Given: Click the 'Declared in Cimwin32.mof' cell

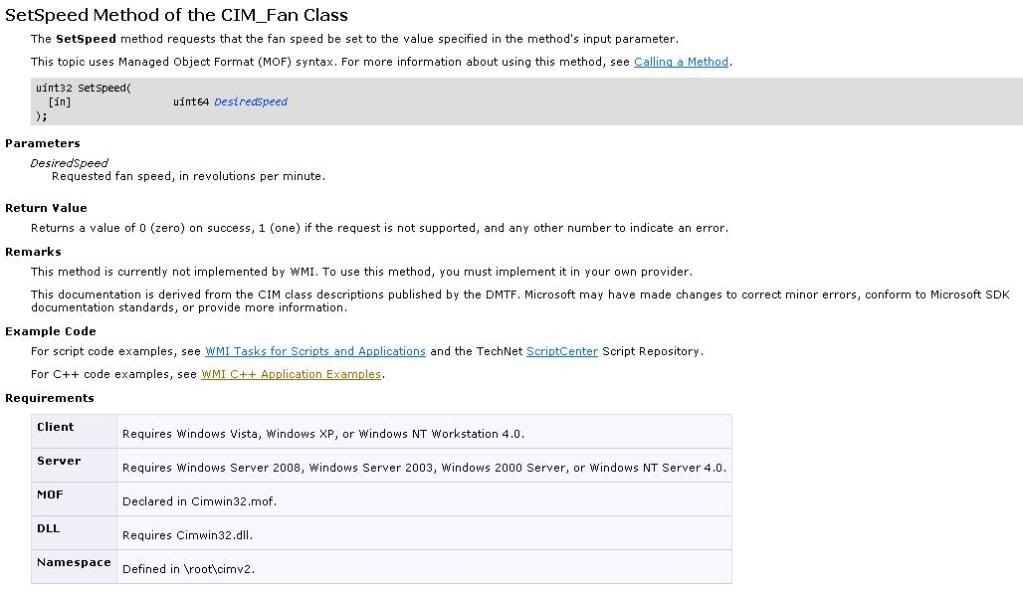Looking at the screenshot, I should click(x=425, y=500).
